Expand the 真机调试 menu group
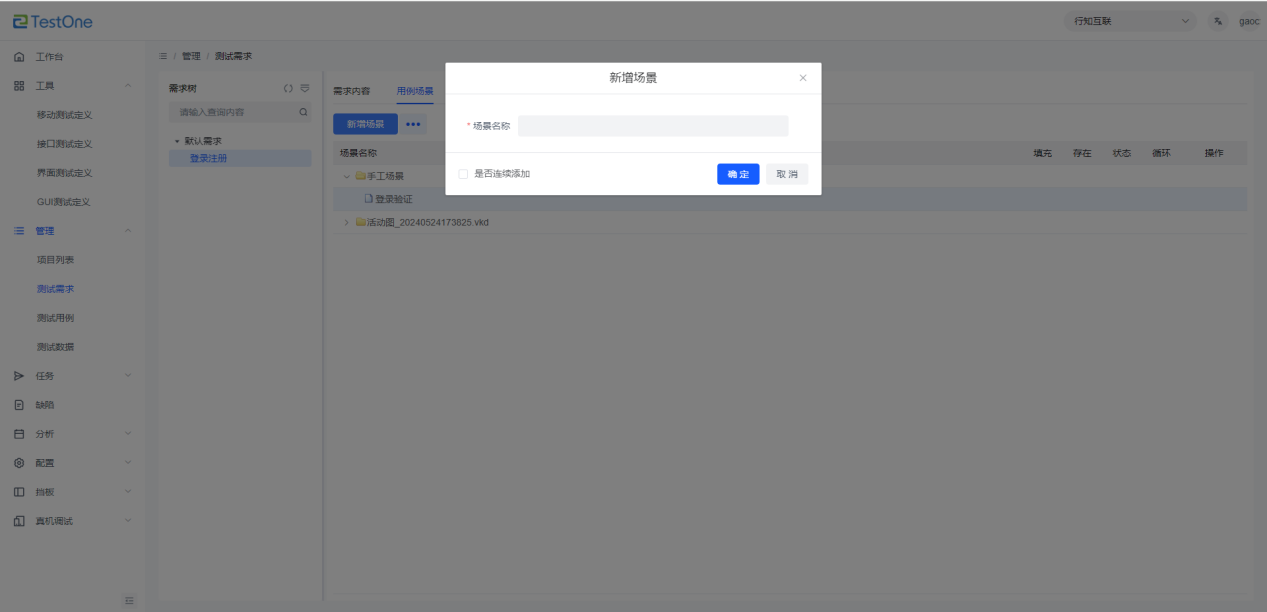The image size is (1267, 612). click(x=128, y=521)
